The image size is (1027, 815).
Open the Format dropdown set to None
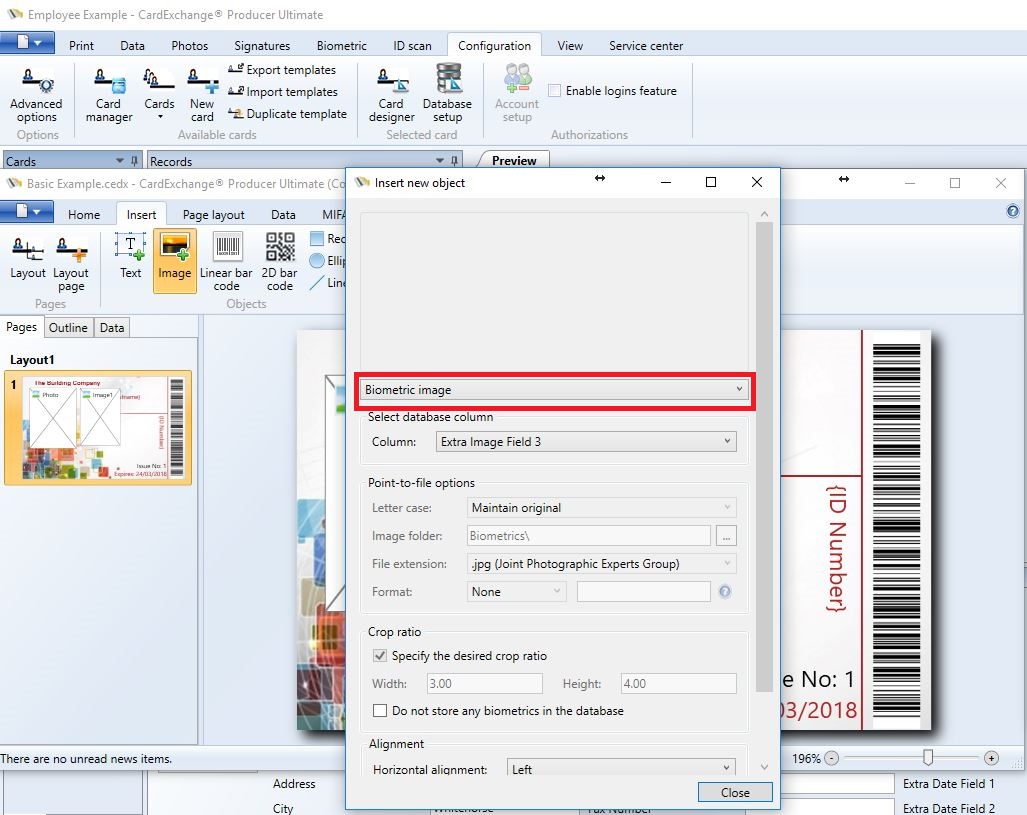[x=516, y=592]
